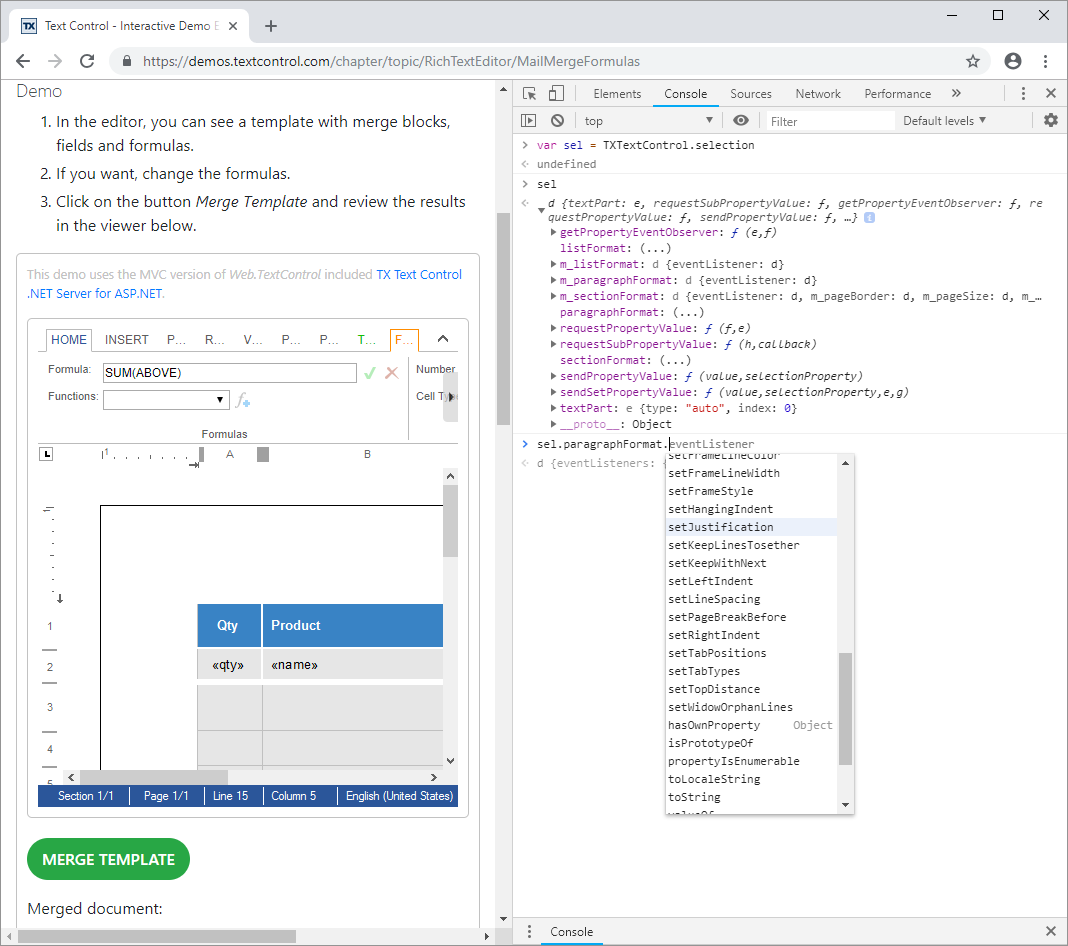Select the inspect element tool in DevTools
The image size is (1068, 946).
(x=528, y=93)
